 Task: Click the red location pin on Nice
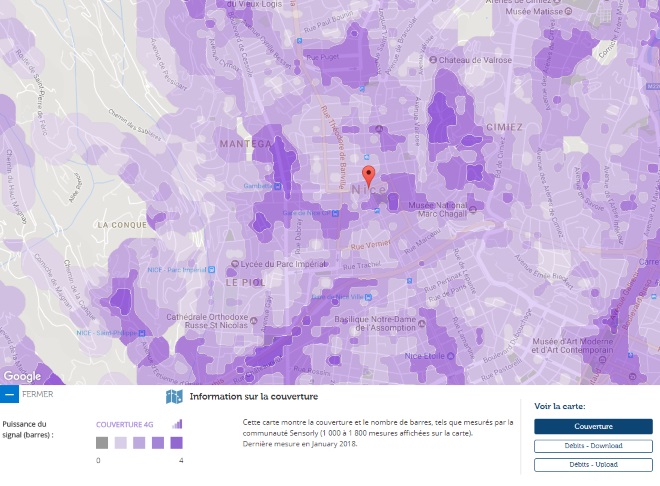click(x=369, y=176)
